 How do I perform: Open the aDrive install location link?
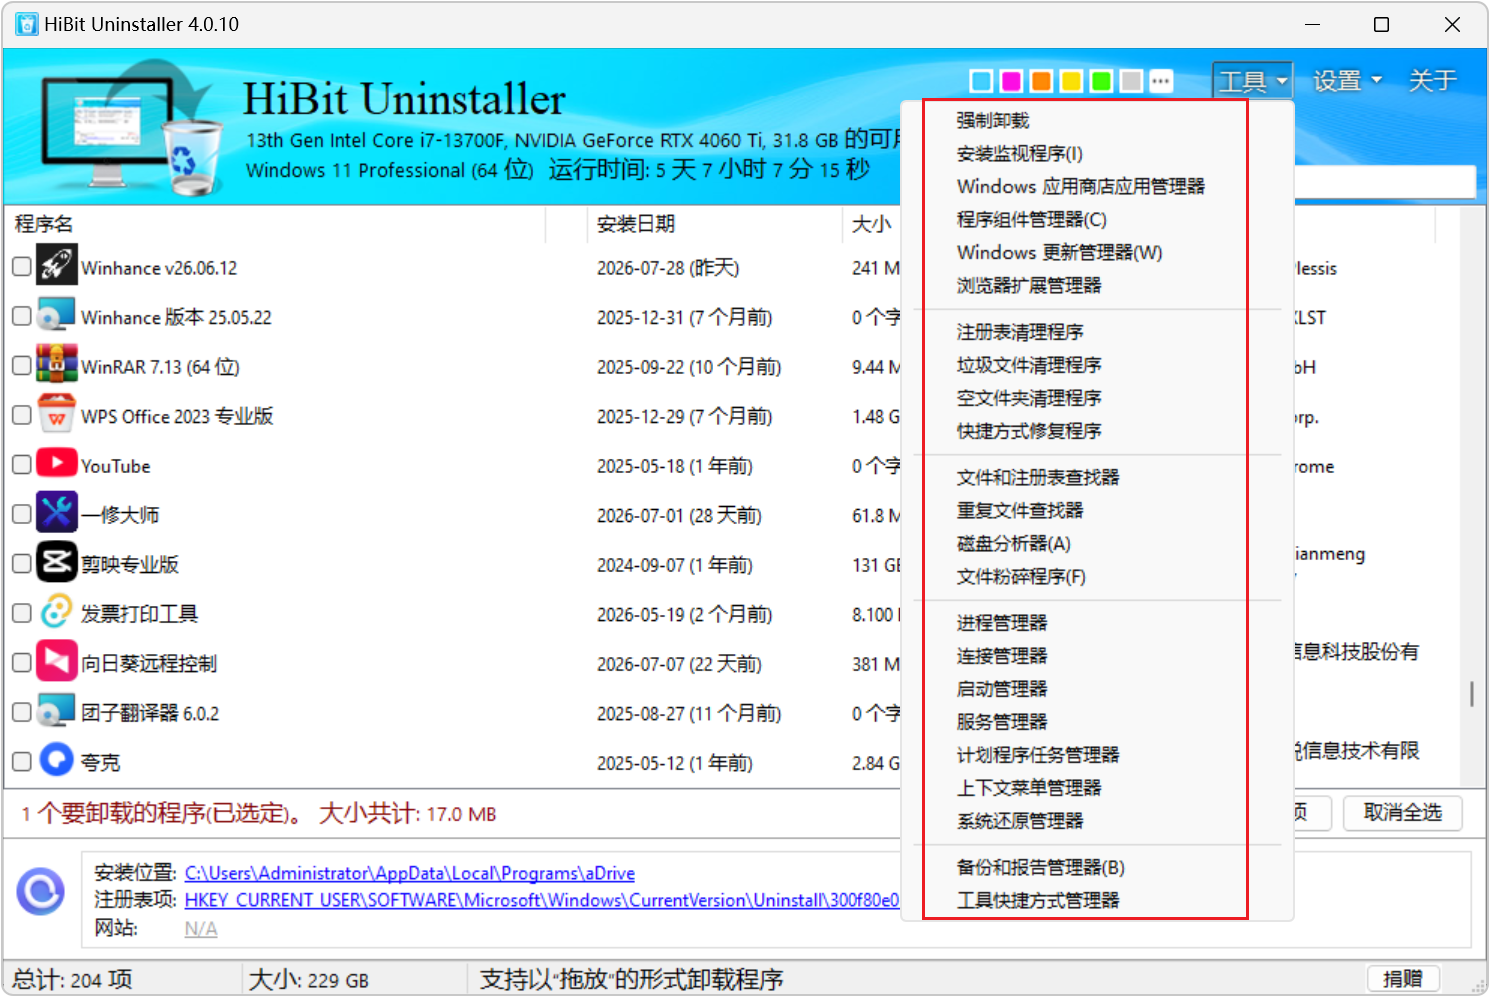(410, 873)
